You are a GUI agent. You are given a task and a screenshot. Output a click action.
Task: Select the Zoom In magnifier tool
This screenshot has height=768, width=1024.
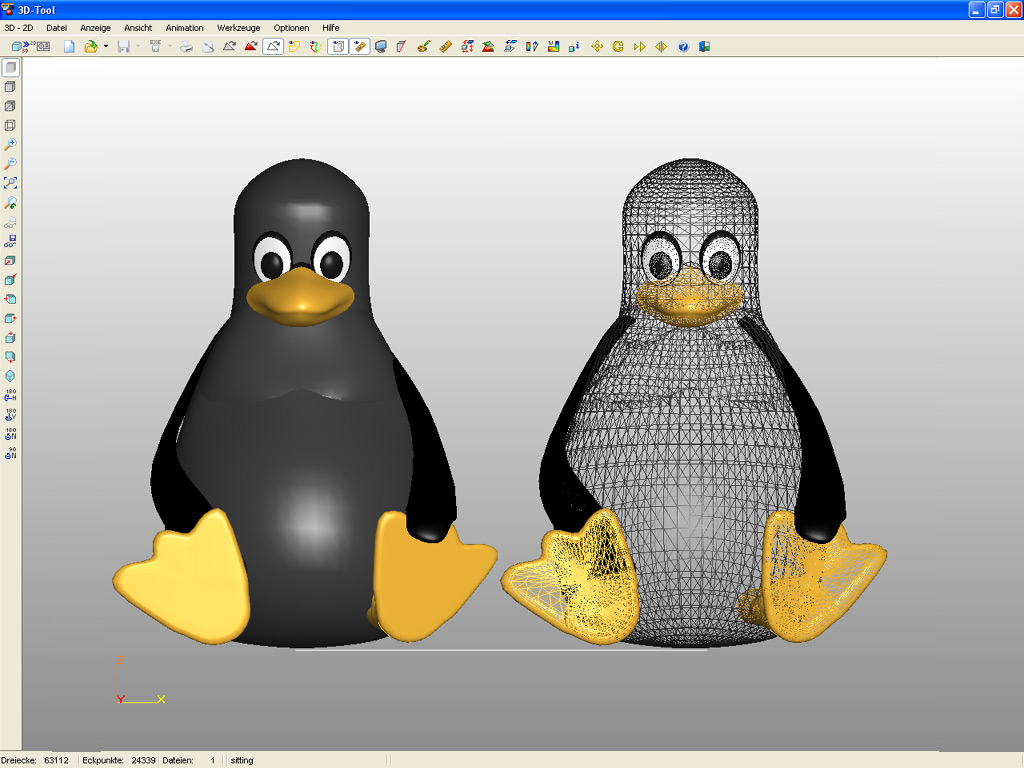click(10, 143)
